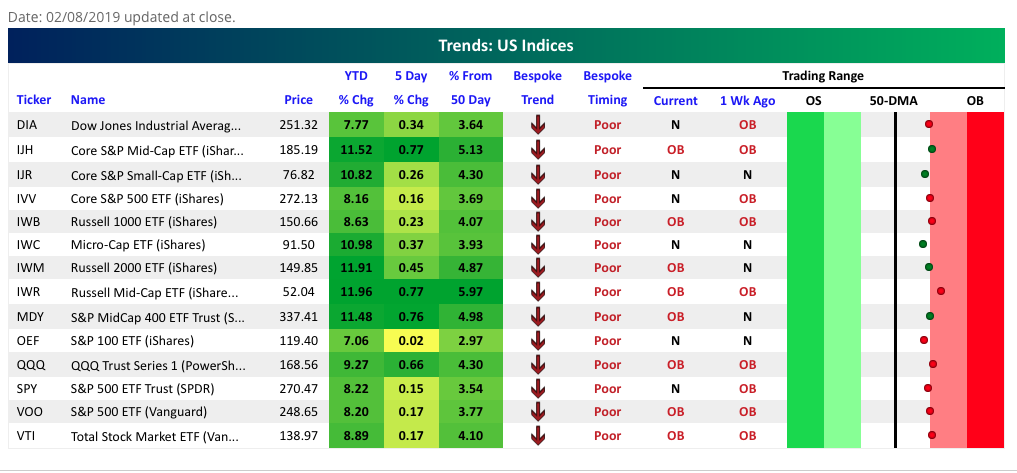The width and height of the screenshot is (1017, 473).
Task: Click the down trend arrow in QQQ row
Action: point(538,365)
